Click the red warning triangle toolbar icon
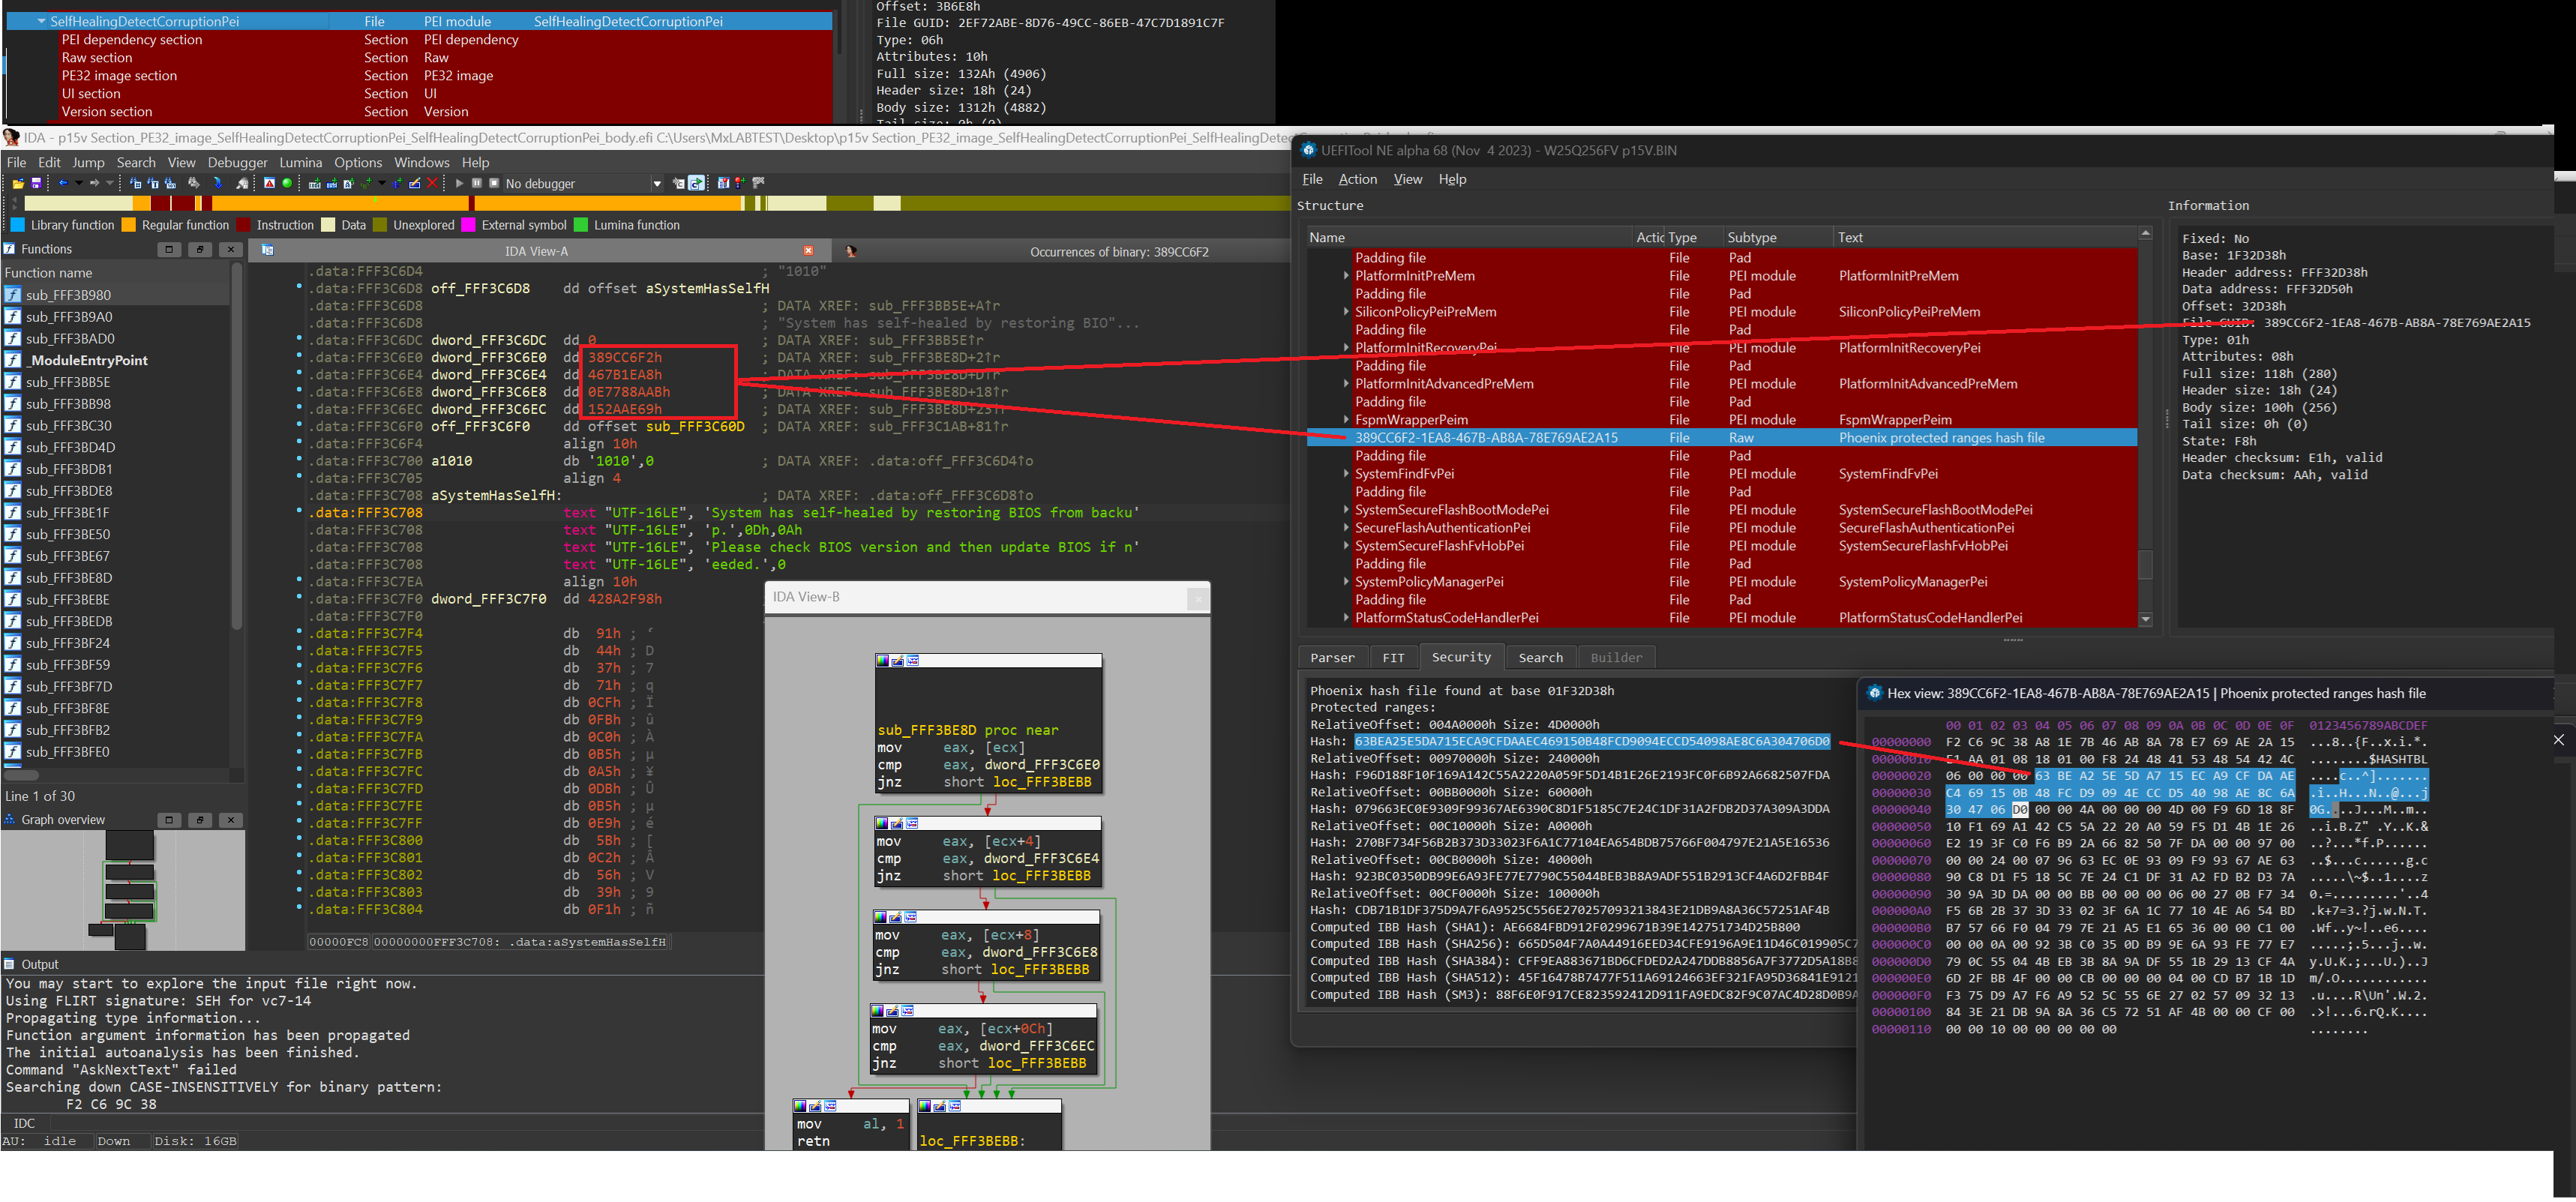The image size is (2576, 1202). tap(269, 183)
